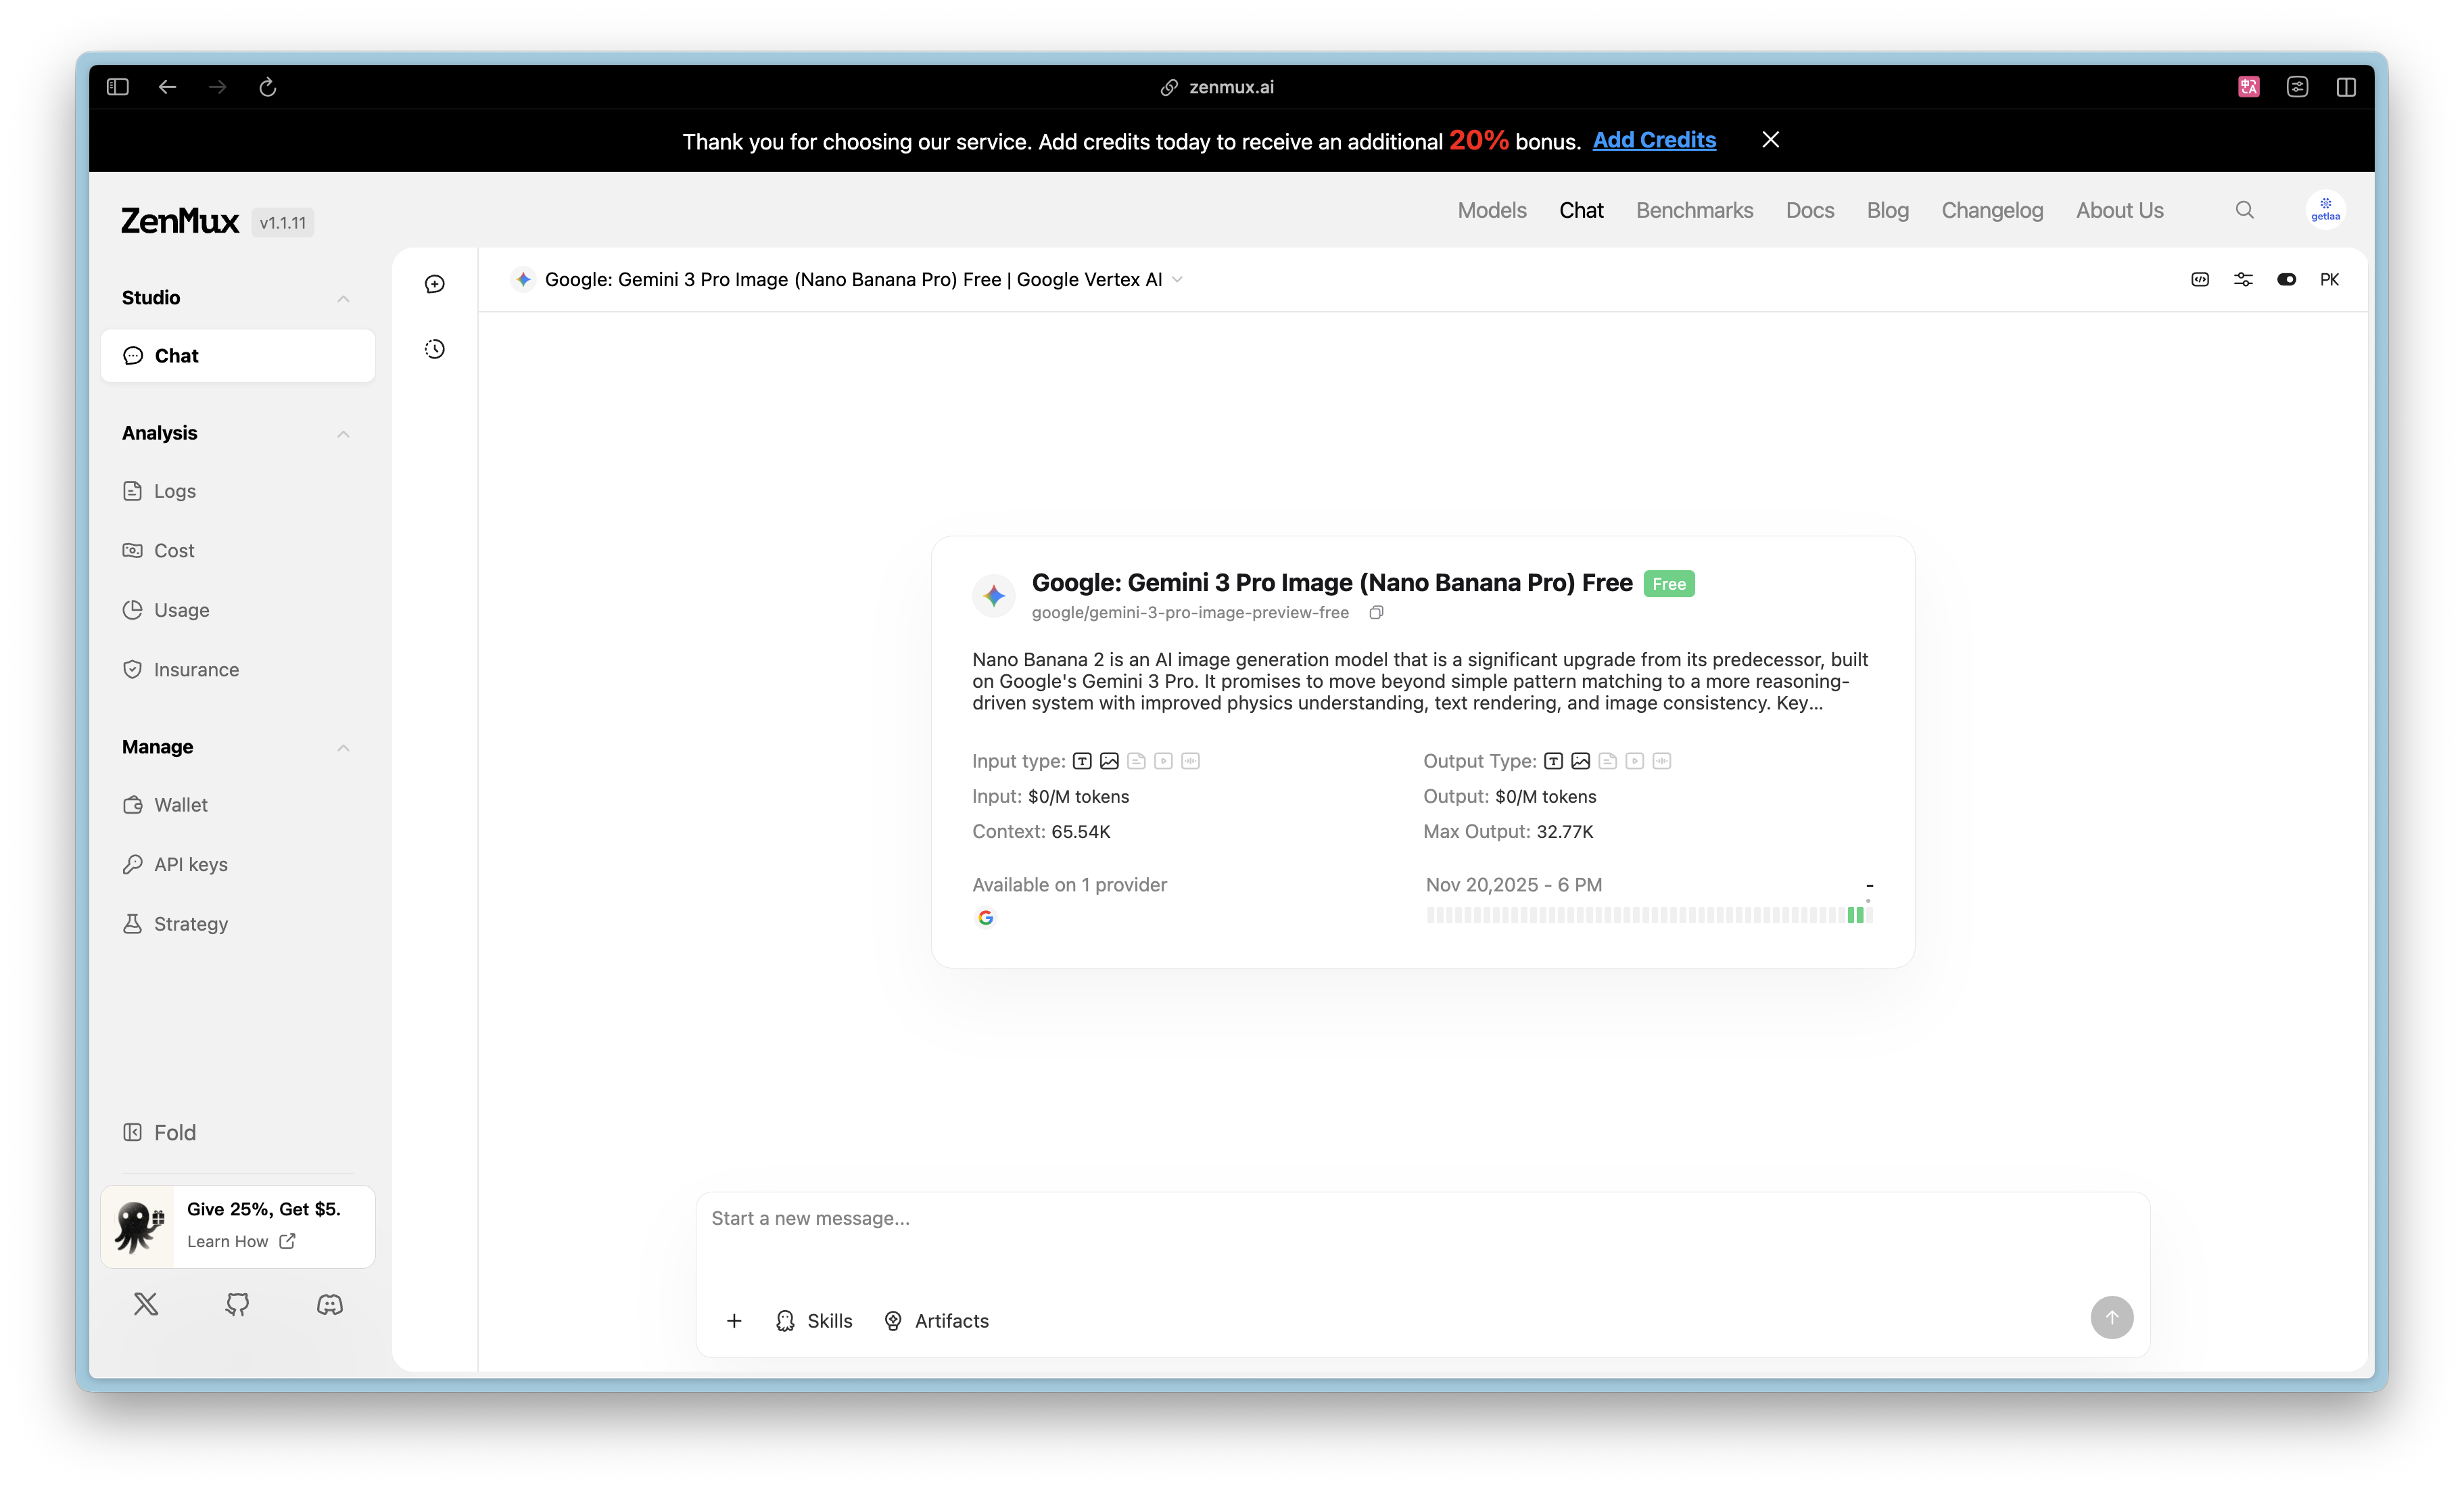This screenshot has width=2464, height=1492.
Task: Collapse the Manage sidebar section
Action: point(343,748)
